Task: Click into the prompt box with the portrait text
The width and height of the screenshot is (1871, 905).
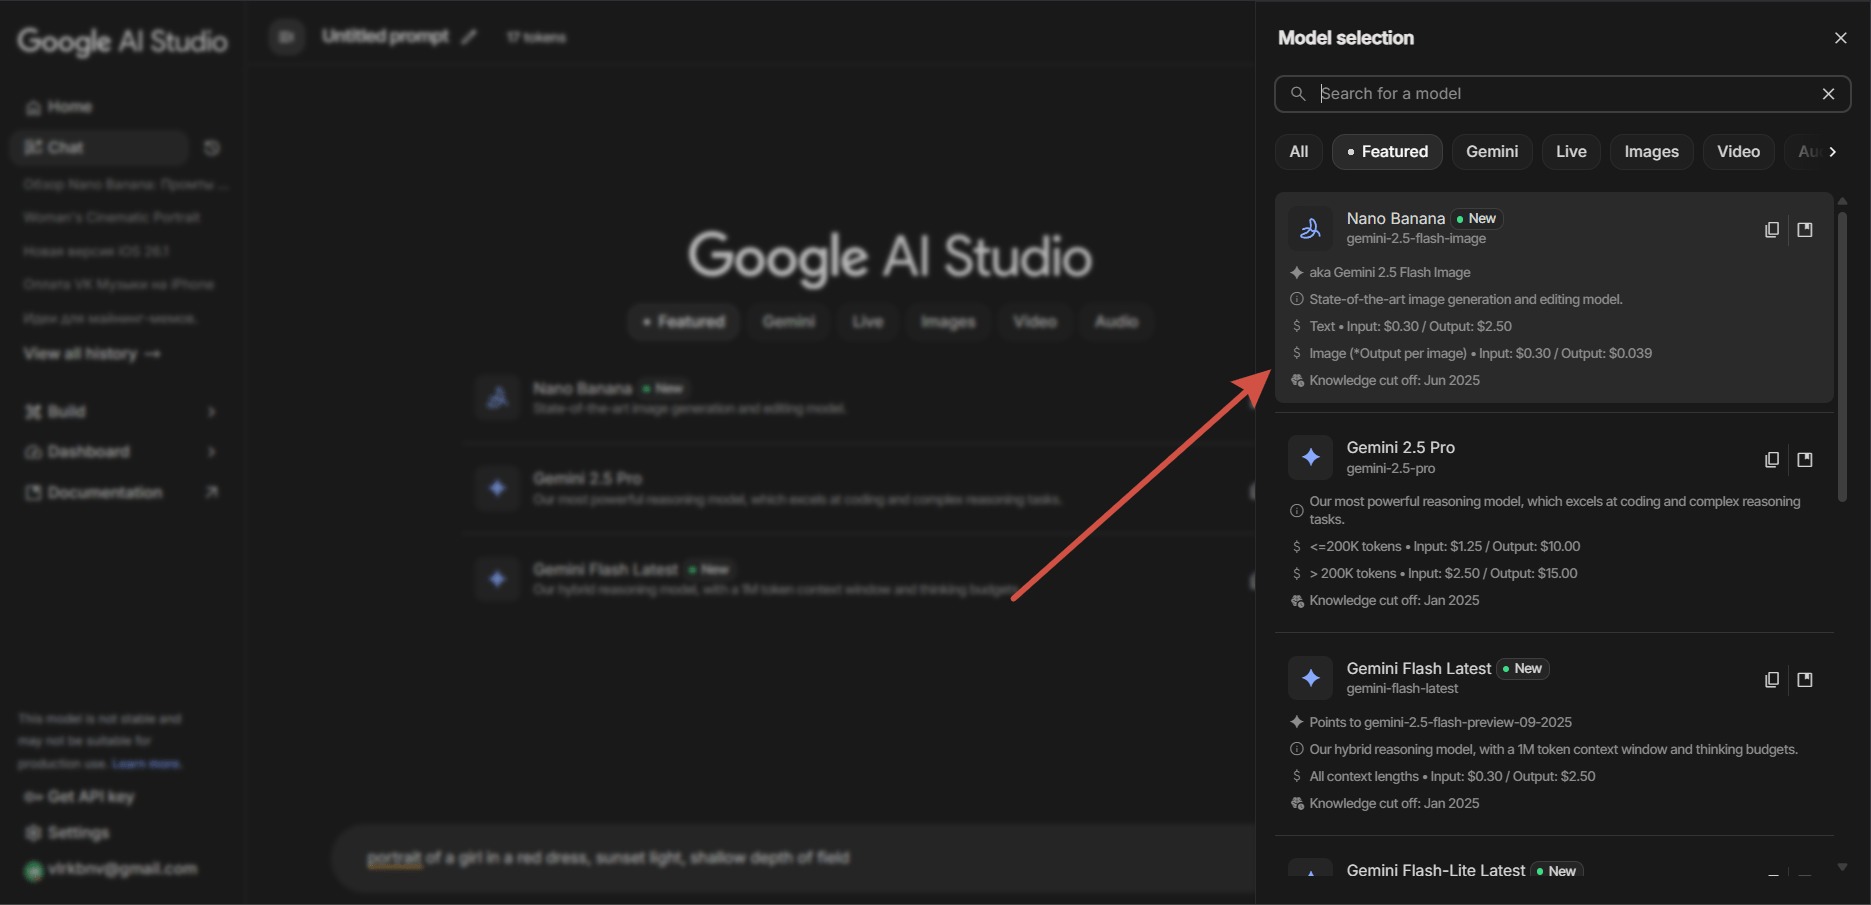Action: tap(793, 858)
